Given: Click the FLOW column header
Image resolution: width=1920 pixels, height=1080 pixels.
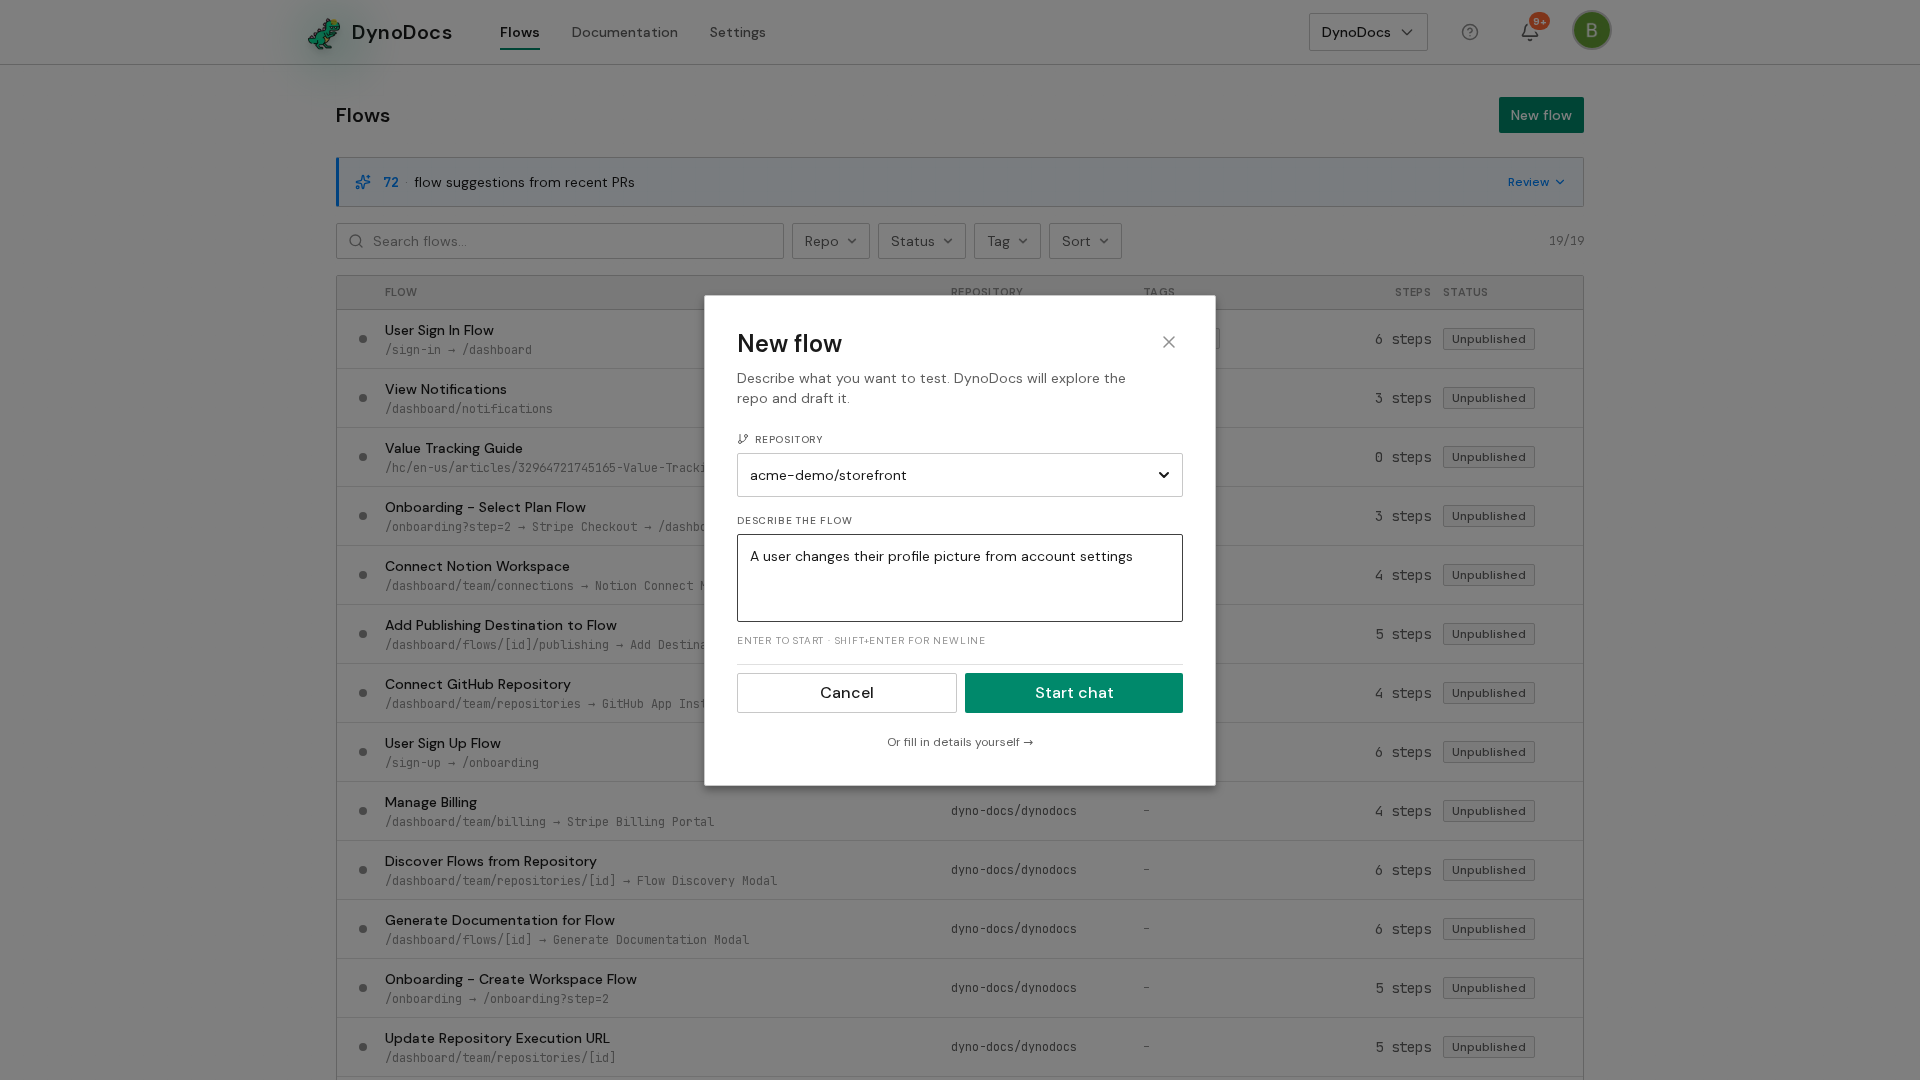Looking at the screenshot, I should [401, 292].
